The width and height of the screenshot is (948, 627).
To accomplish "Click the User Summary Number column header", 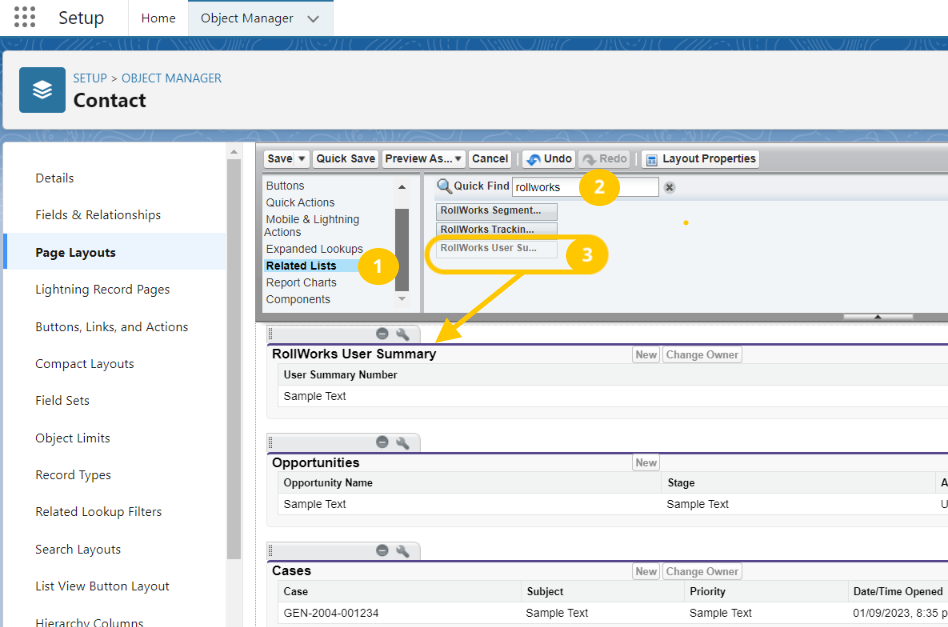I will tap(340, 375).
